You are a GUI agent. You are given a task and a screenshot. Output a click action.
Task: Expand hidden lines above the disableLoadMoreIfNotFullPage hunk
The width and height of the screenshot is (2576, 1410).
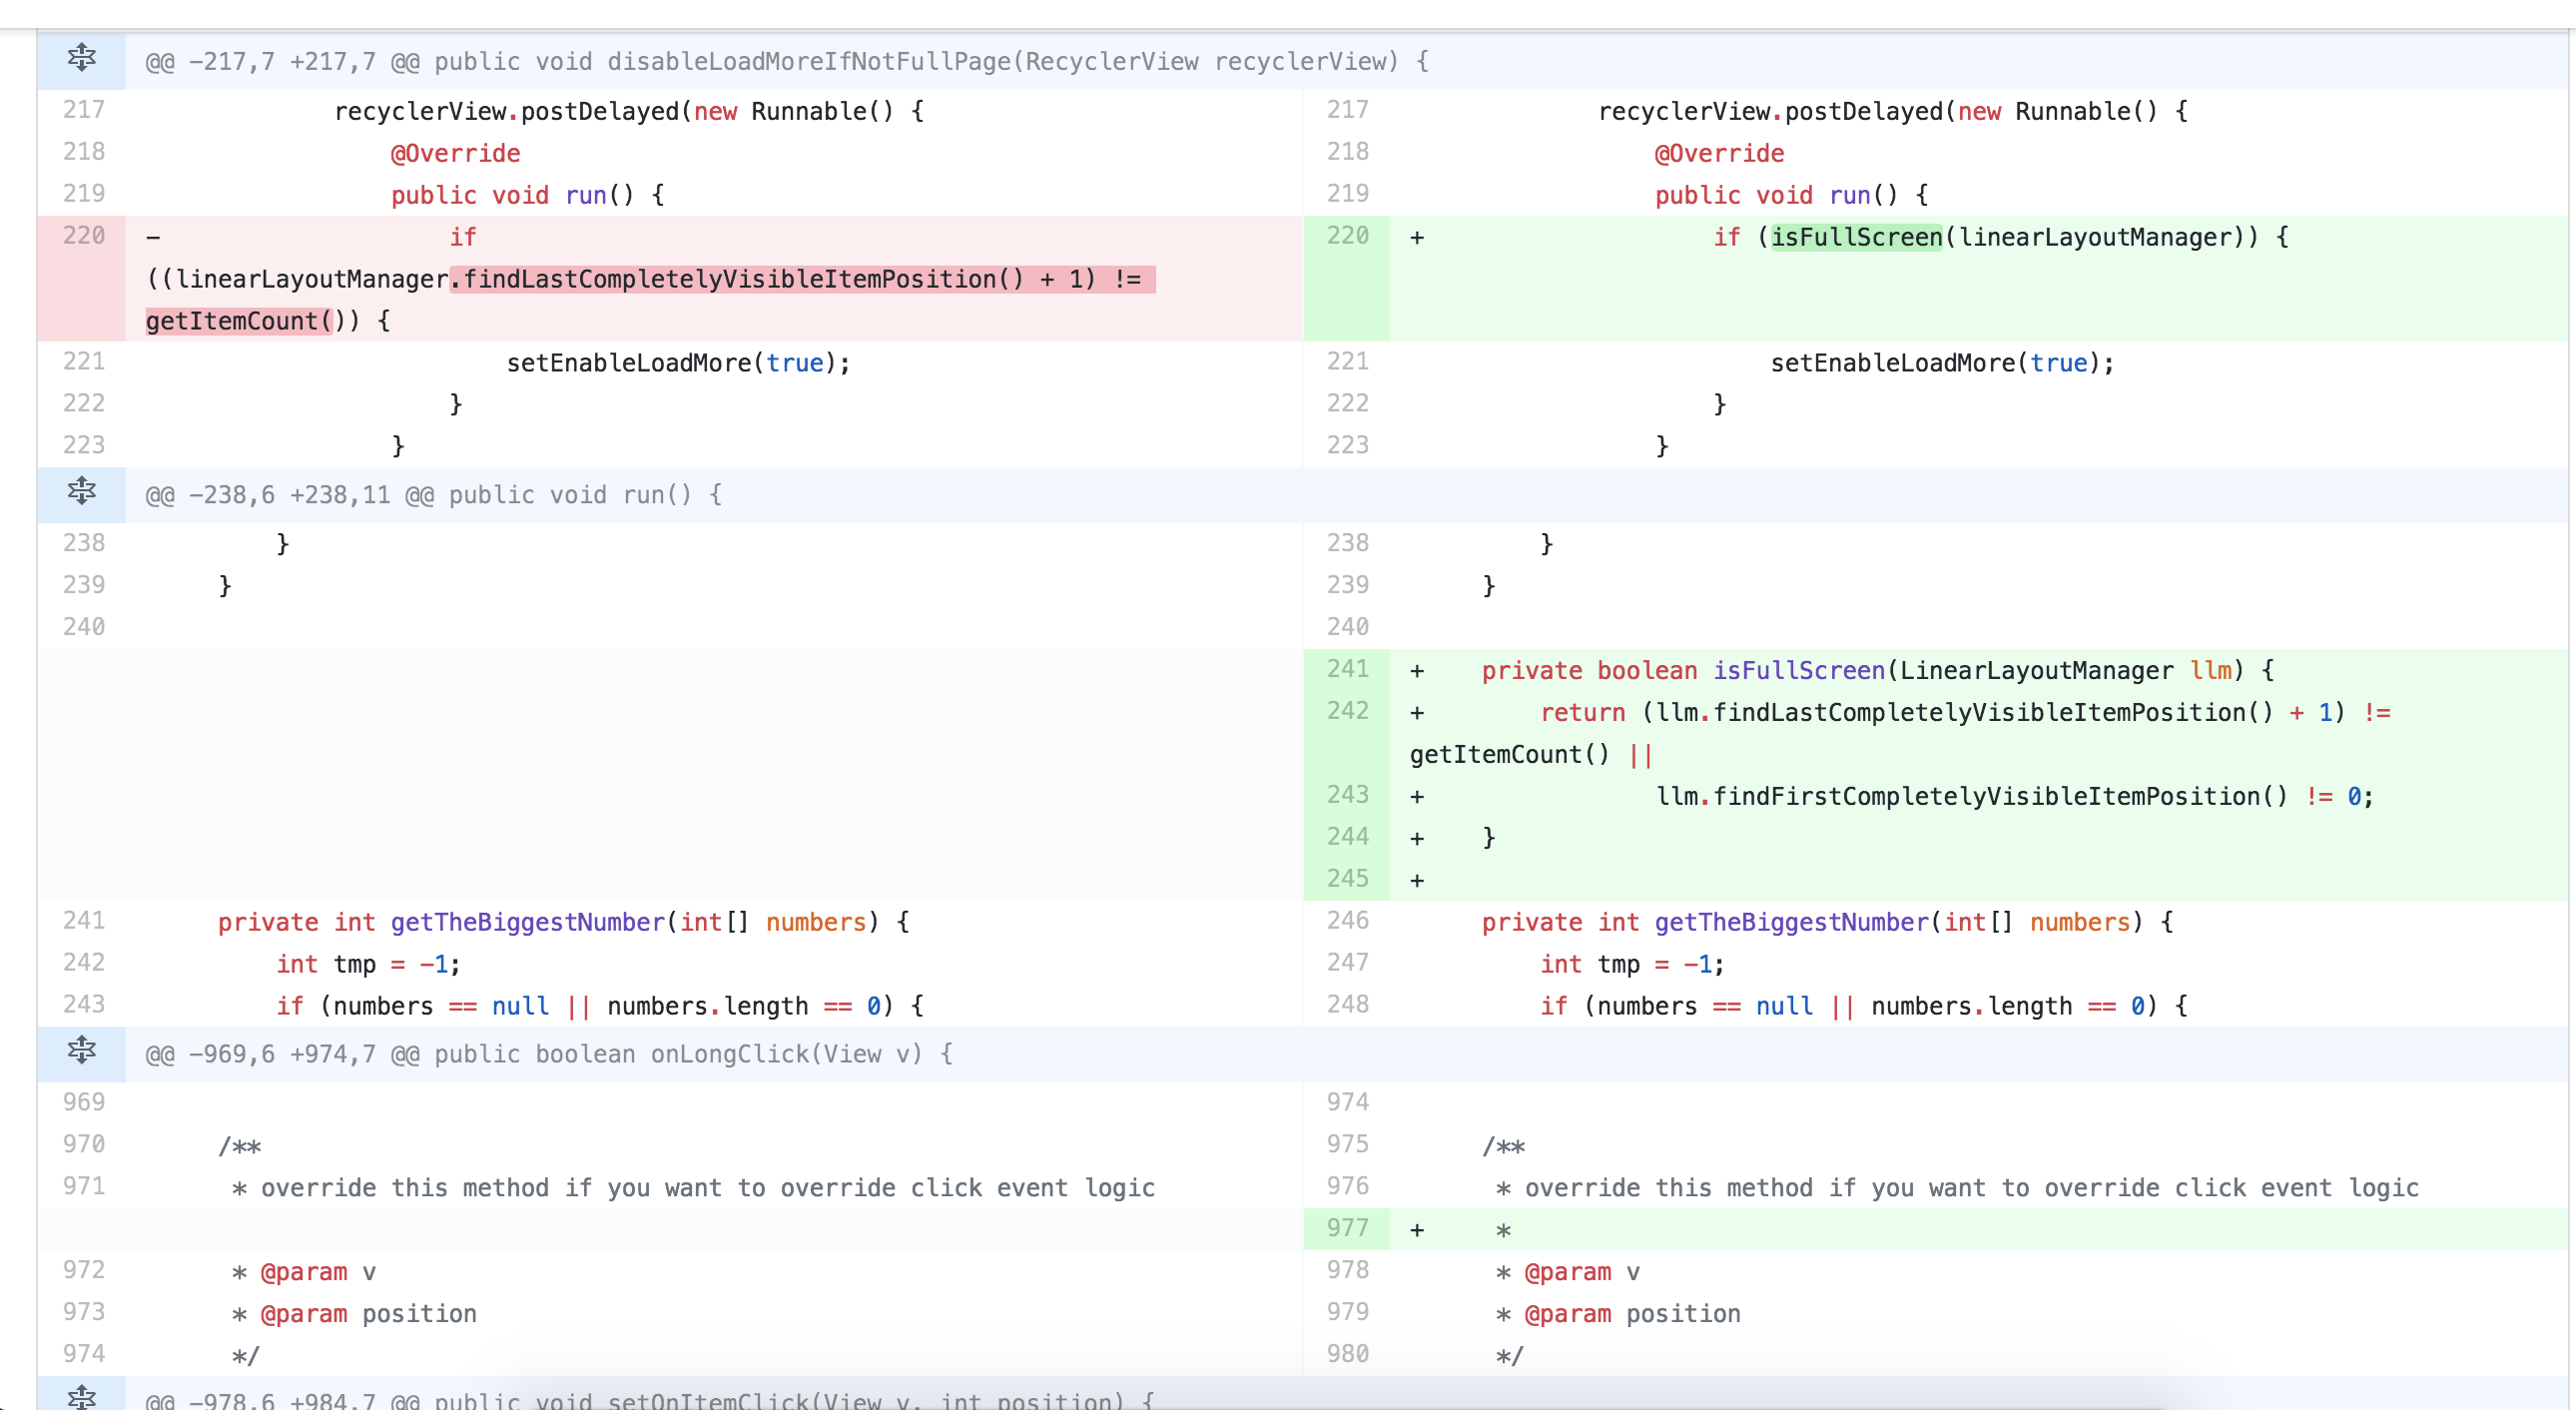tap(81, 59)
